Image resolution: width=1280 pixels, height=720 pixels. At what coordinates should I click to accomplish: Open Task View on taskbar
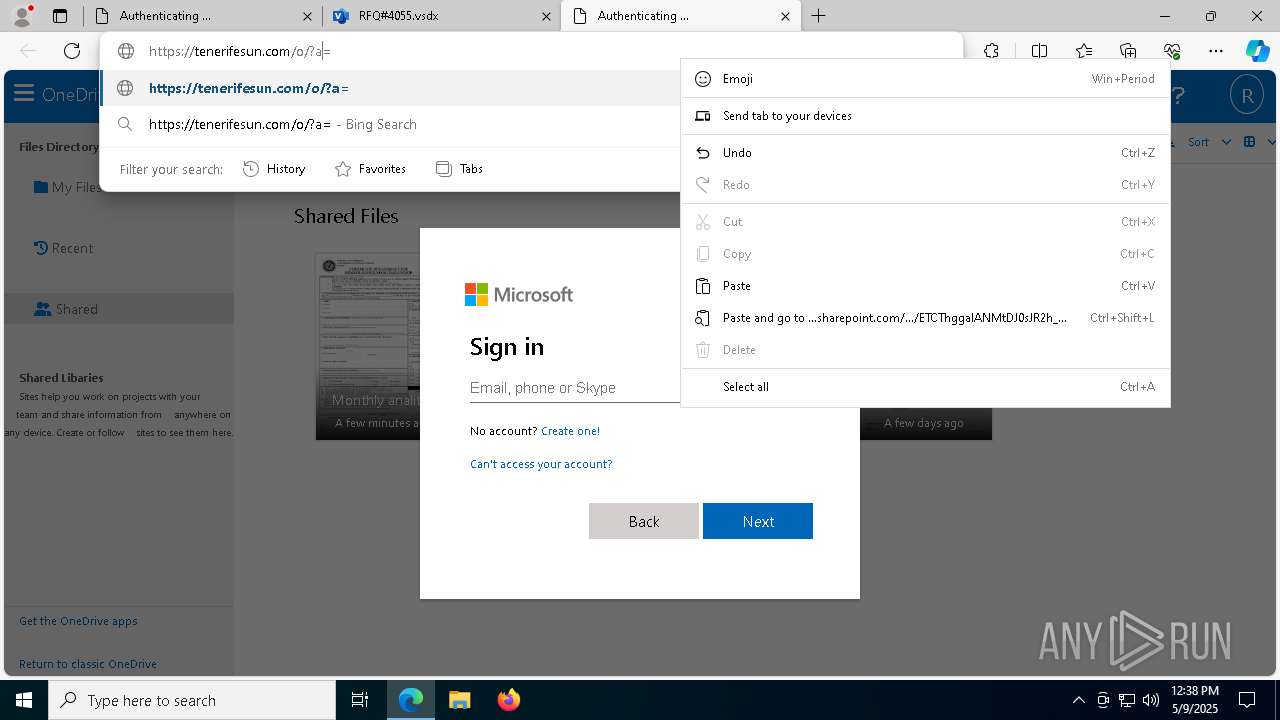pyautogui.click(x=360, y=700)
